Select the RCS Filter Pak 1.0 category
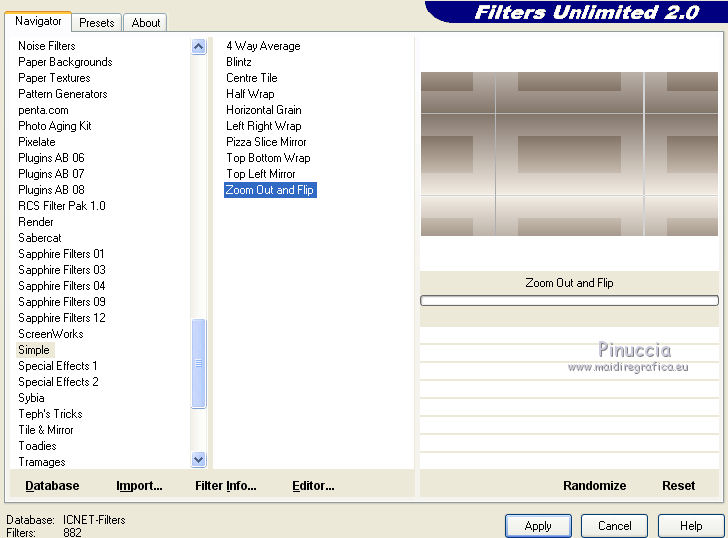 [x=62, y=206]
